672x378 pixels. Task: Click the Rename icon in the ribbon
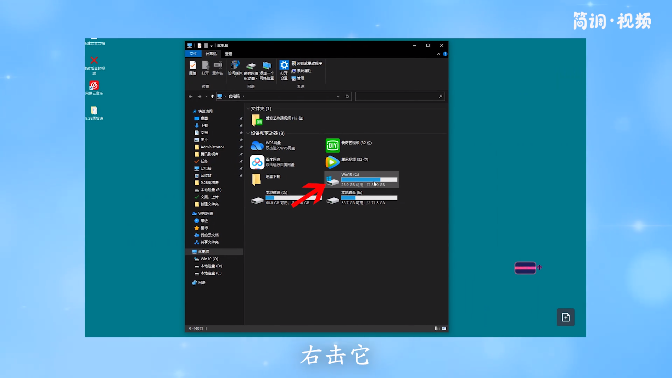[218, 68]
